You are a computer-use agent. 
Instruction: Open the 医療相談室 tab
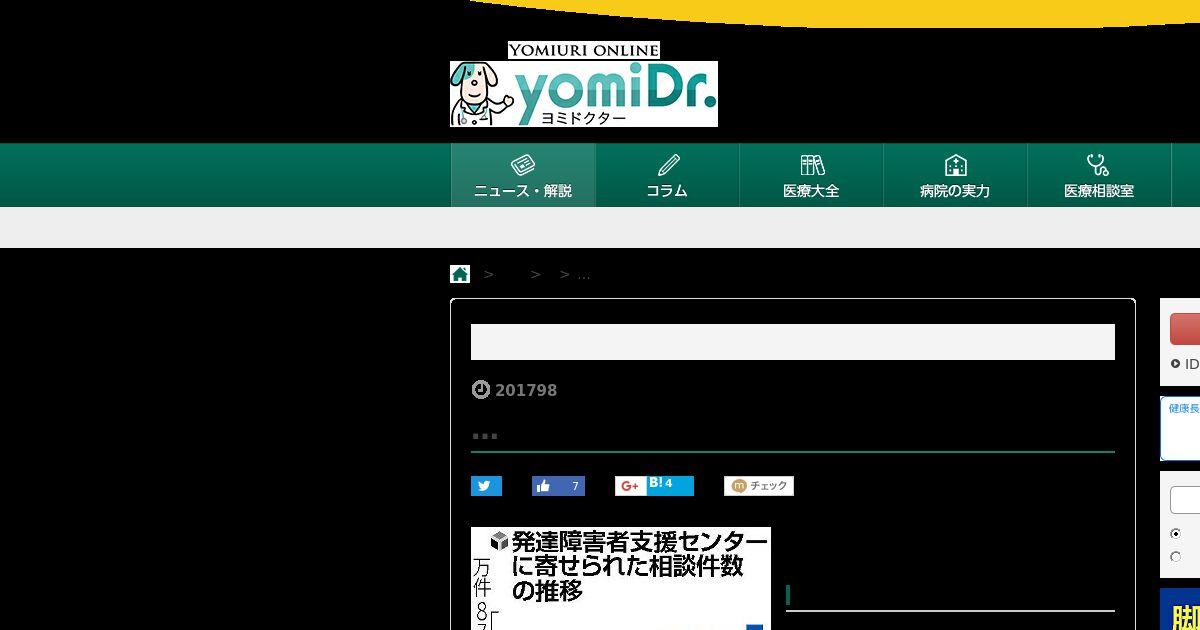(x=1099, y=175)
